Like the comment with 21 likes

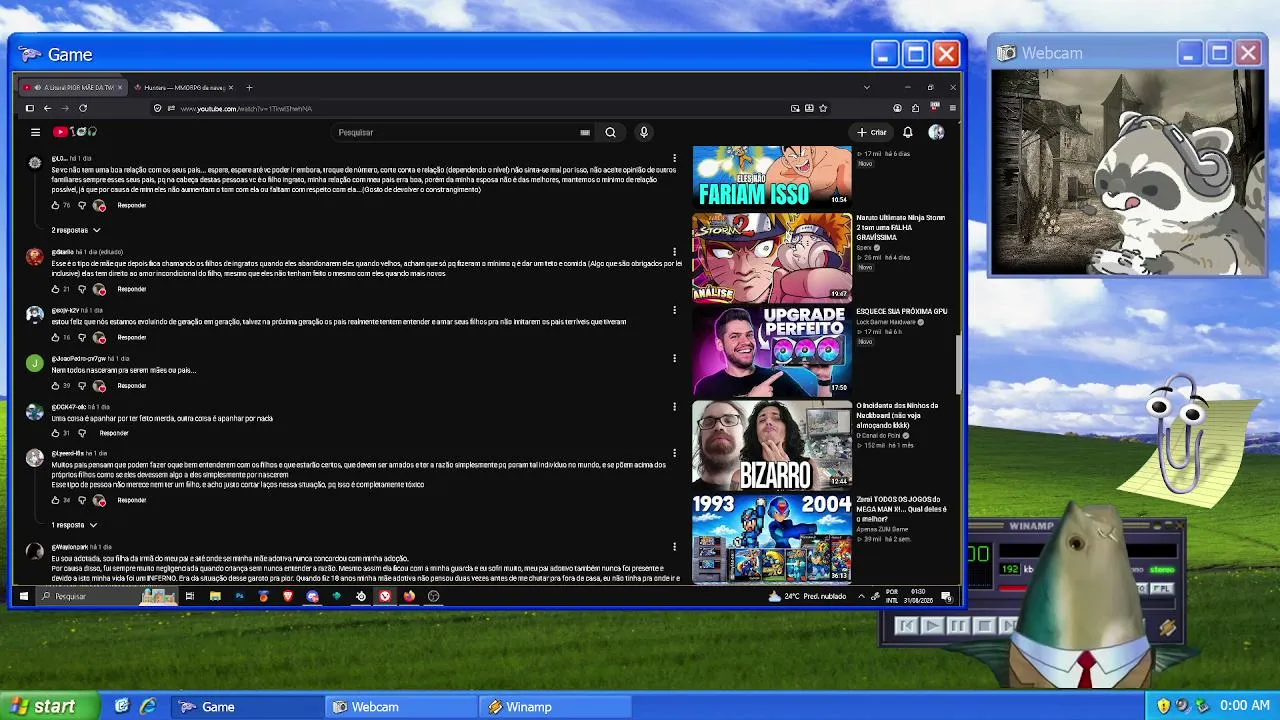pos(55,289)
